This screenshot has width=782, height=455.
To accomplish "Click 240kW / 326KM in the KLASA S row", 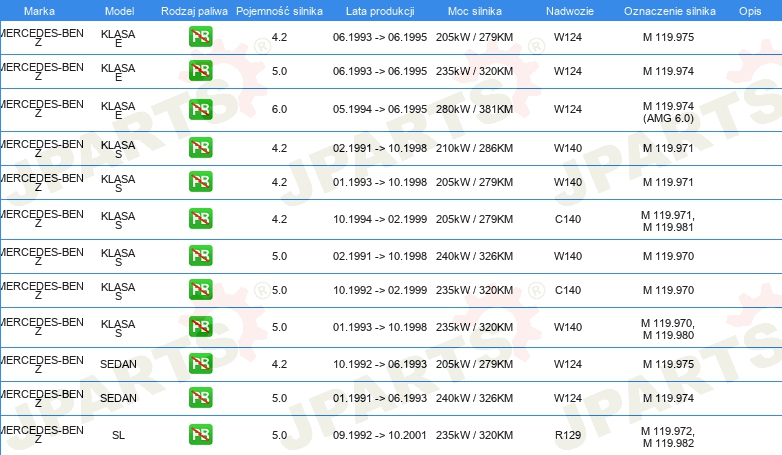I will pyautogui.click(x=474, y=256).
